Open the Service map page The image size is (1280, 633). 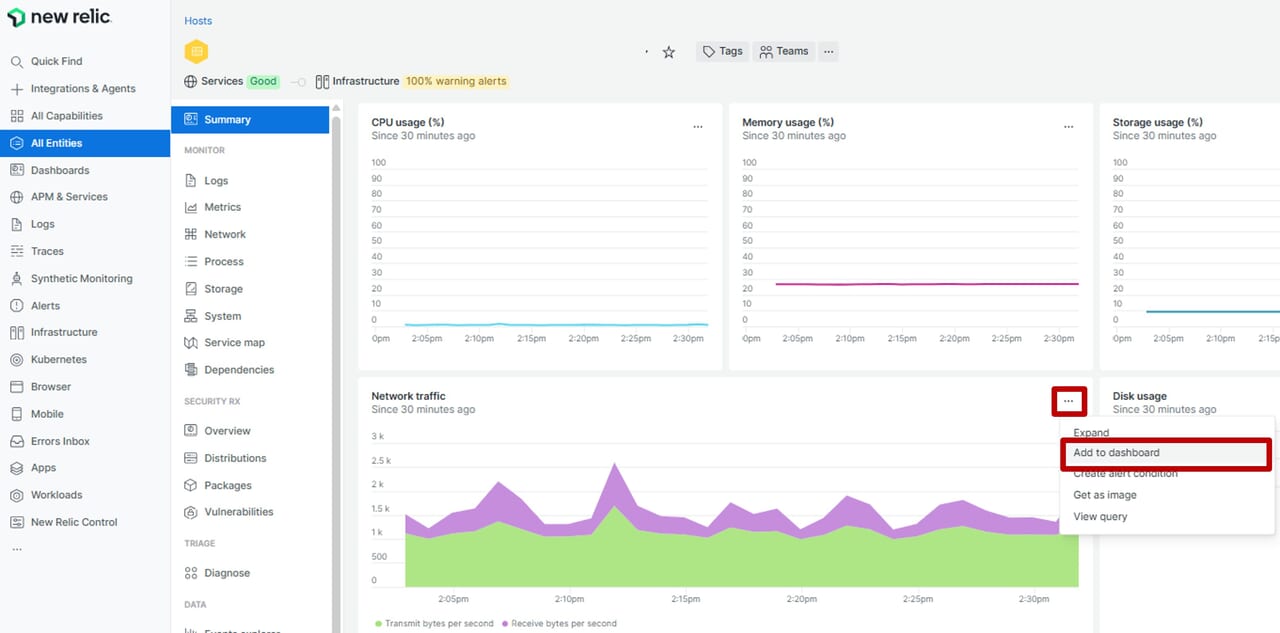[234, 343]
